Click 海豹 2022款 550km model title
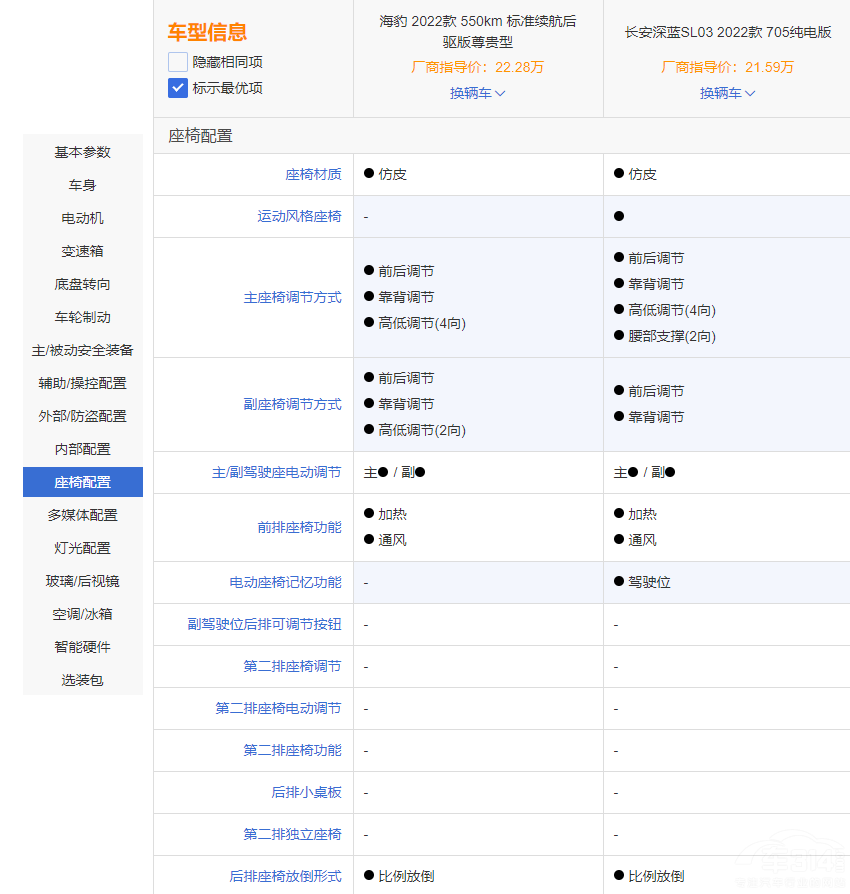 pos(478,31)
